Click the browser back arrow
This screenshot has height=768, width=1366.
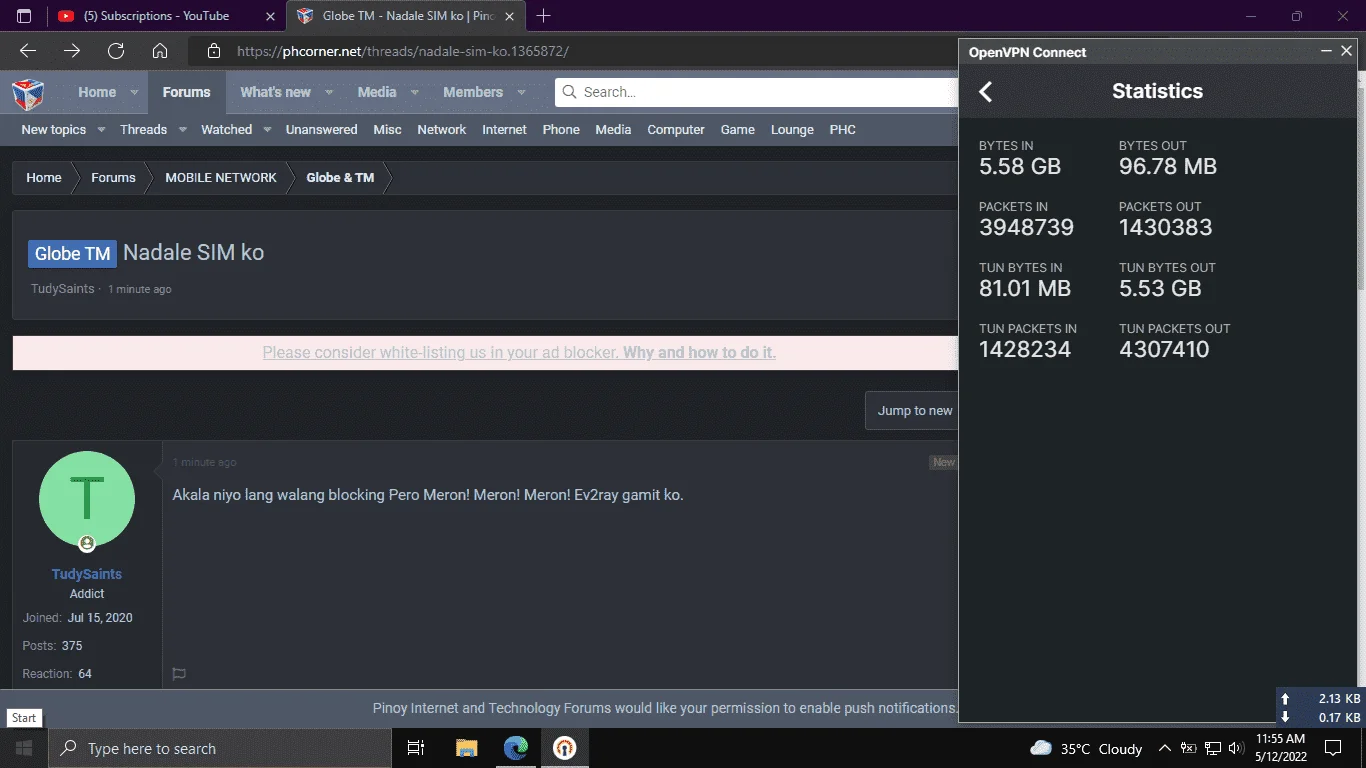[28, 51]
